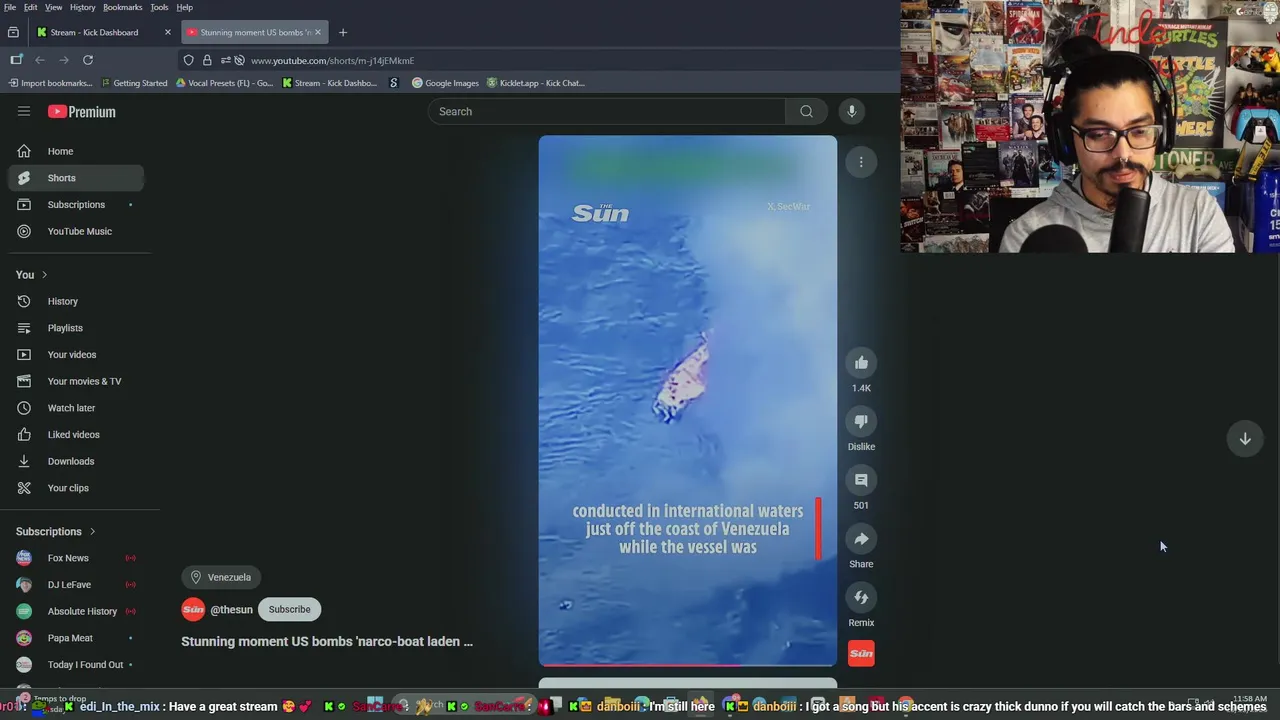Screen dimensions: 1280x720
Task: Open the Help menu
Action: tap(185, 7)
